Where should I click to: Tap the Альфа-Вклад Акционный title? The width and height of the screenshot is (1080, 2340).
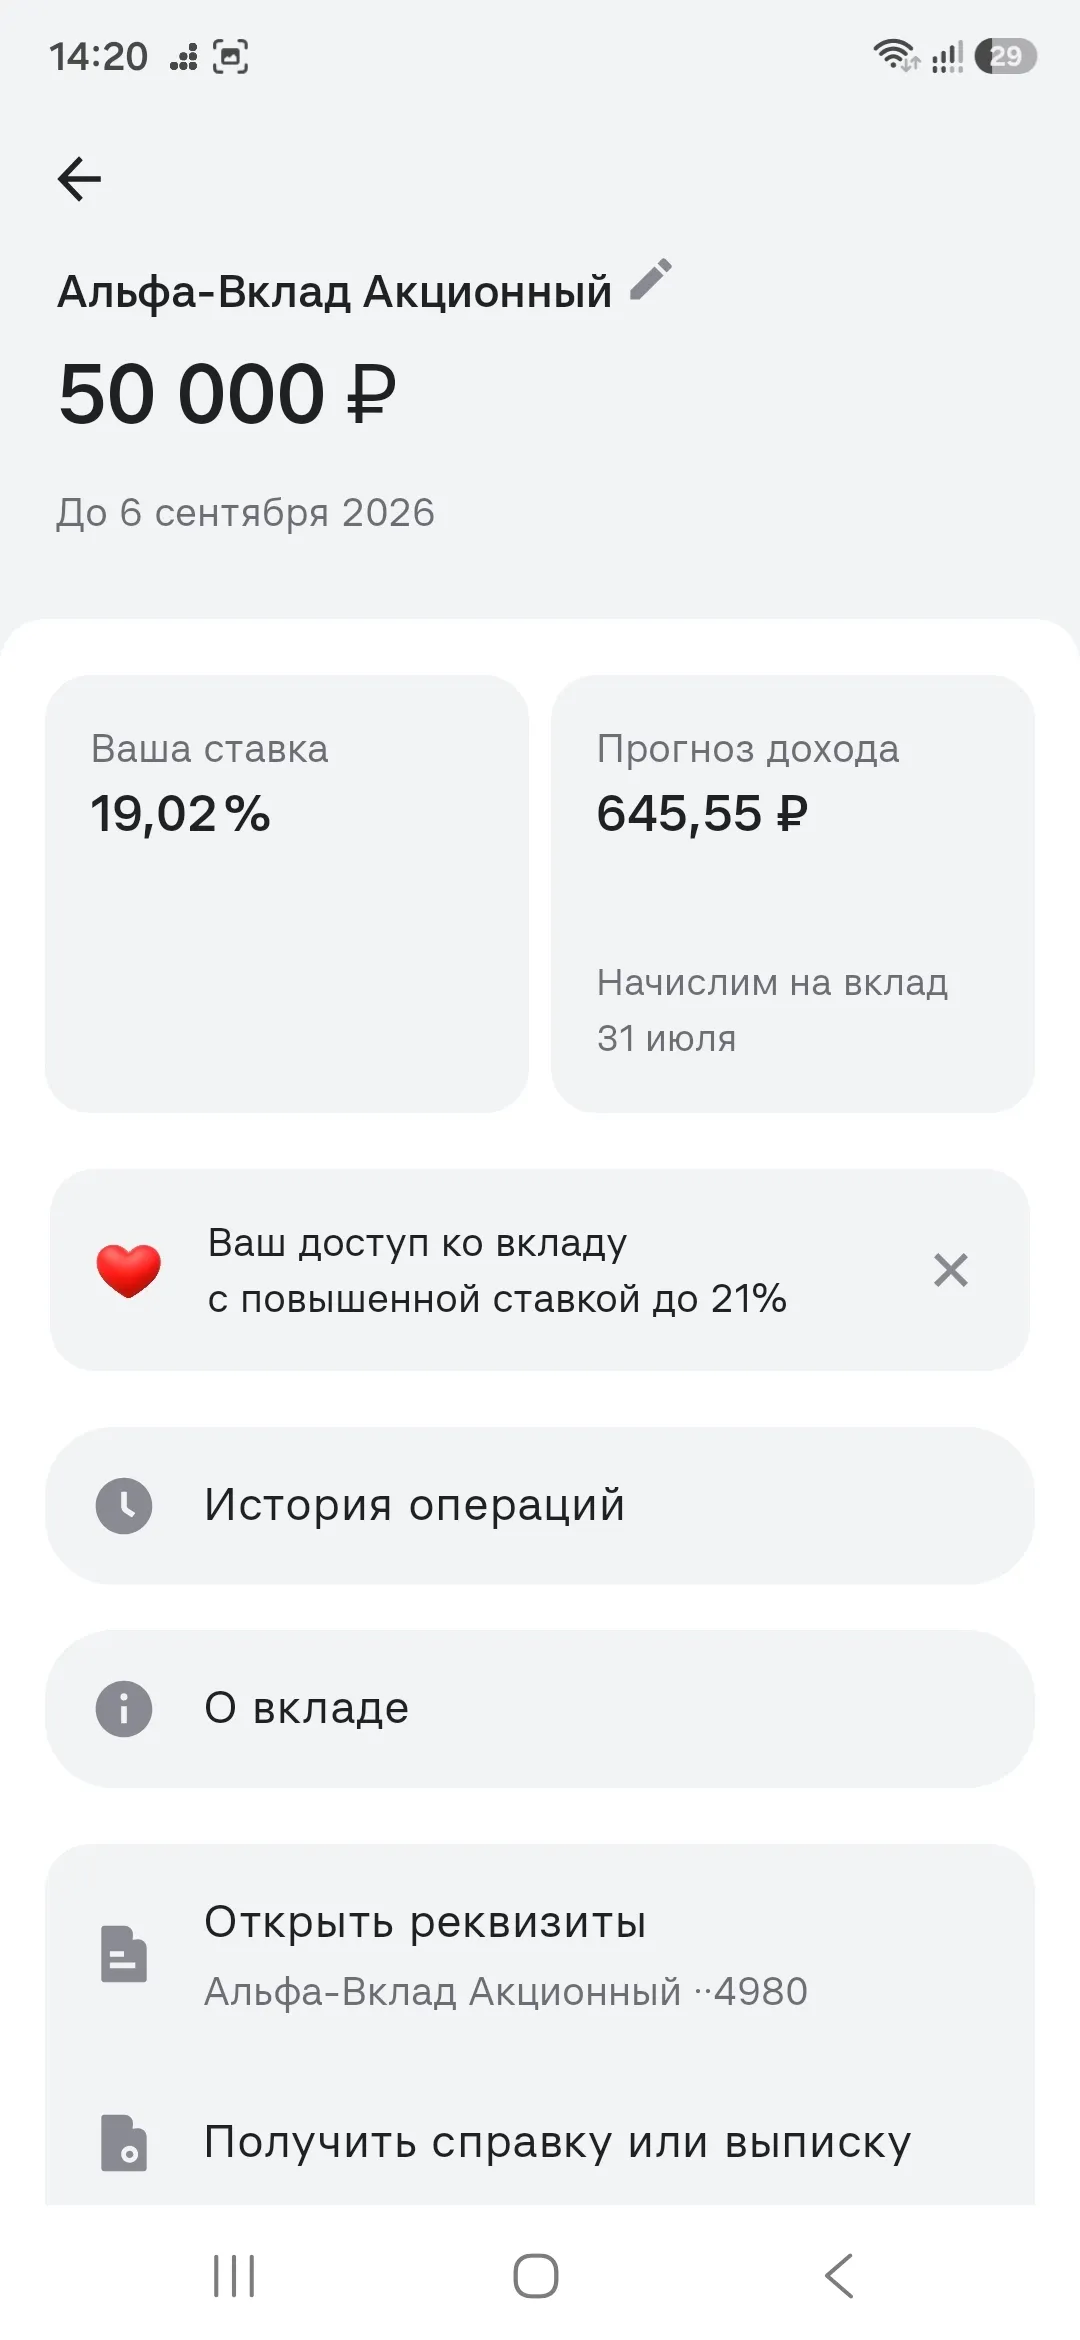(334, 292)
